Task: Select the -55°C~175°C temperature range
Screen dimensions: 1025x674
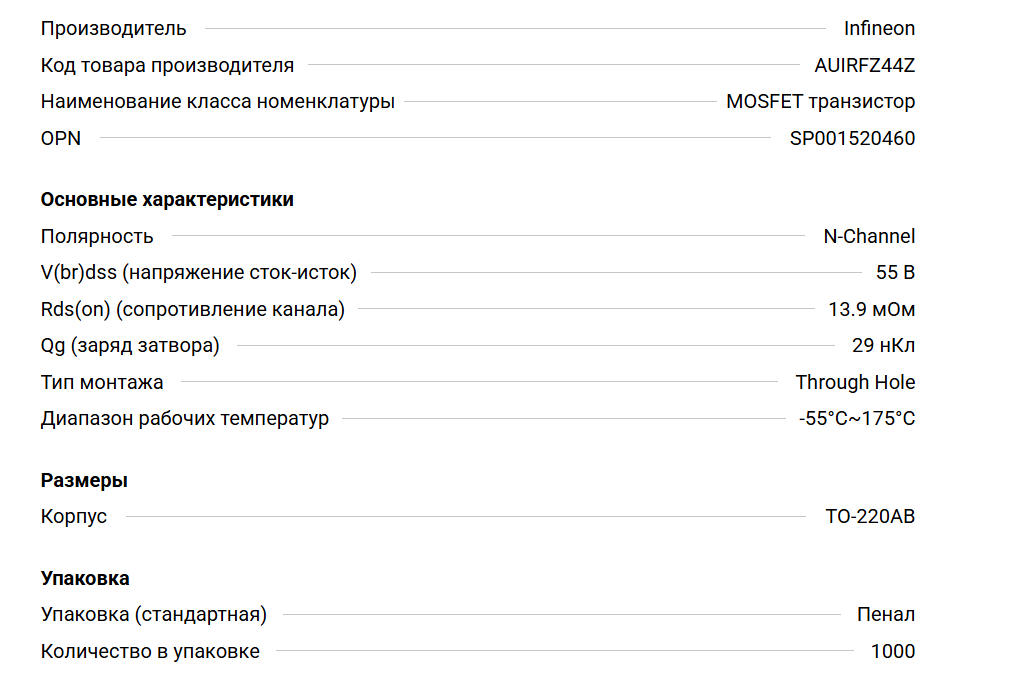Action: 857,419
